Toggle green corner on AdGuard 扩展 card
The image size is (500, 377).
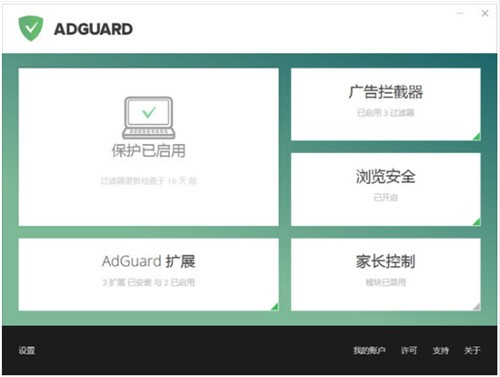pos(275,307)
